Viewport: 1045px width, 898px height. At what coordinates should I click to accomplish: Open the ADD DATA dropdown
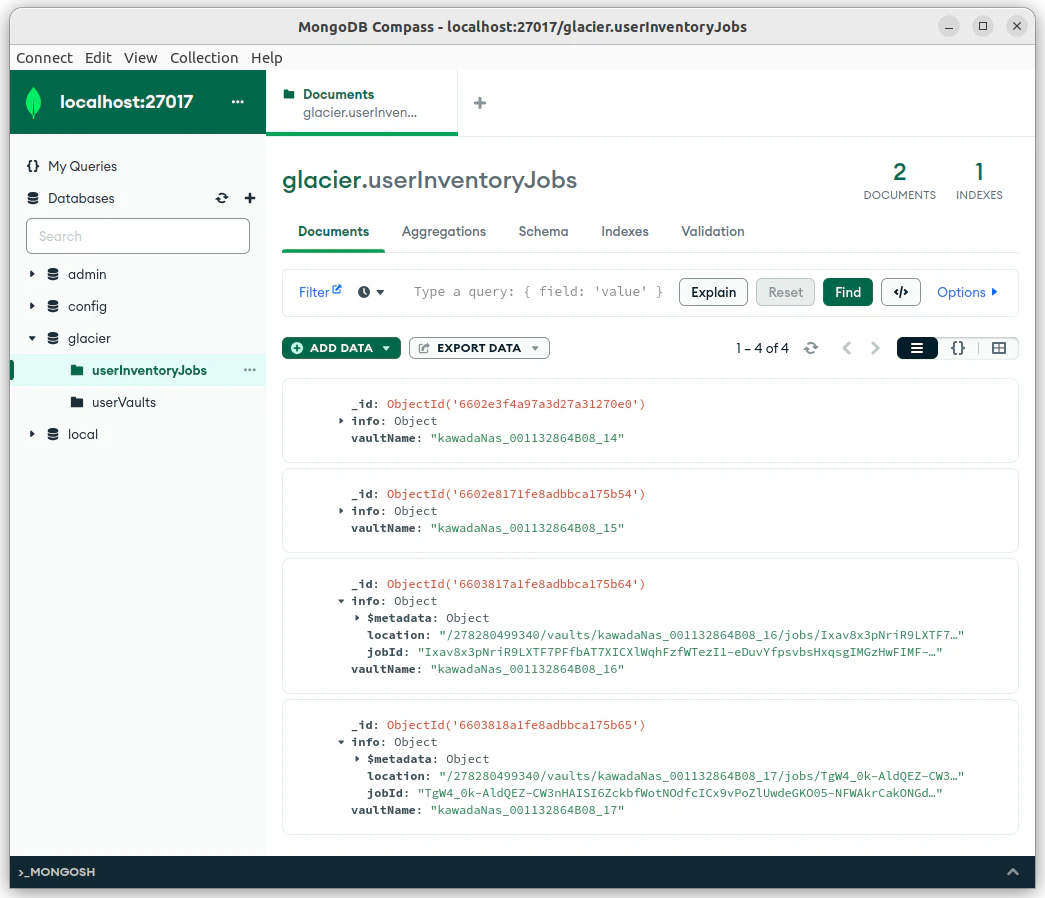click(341, 348)
